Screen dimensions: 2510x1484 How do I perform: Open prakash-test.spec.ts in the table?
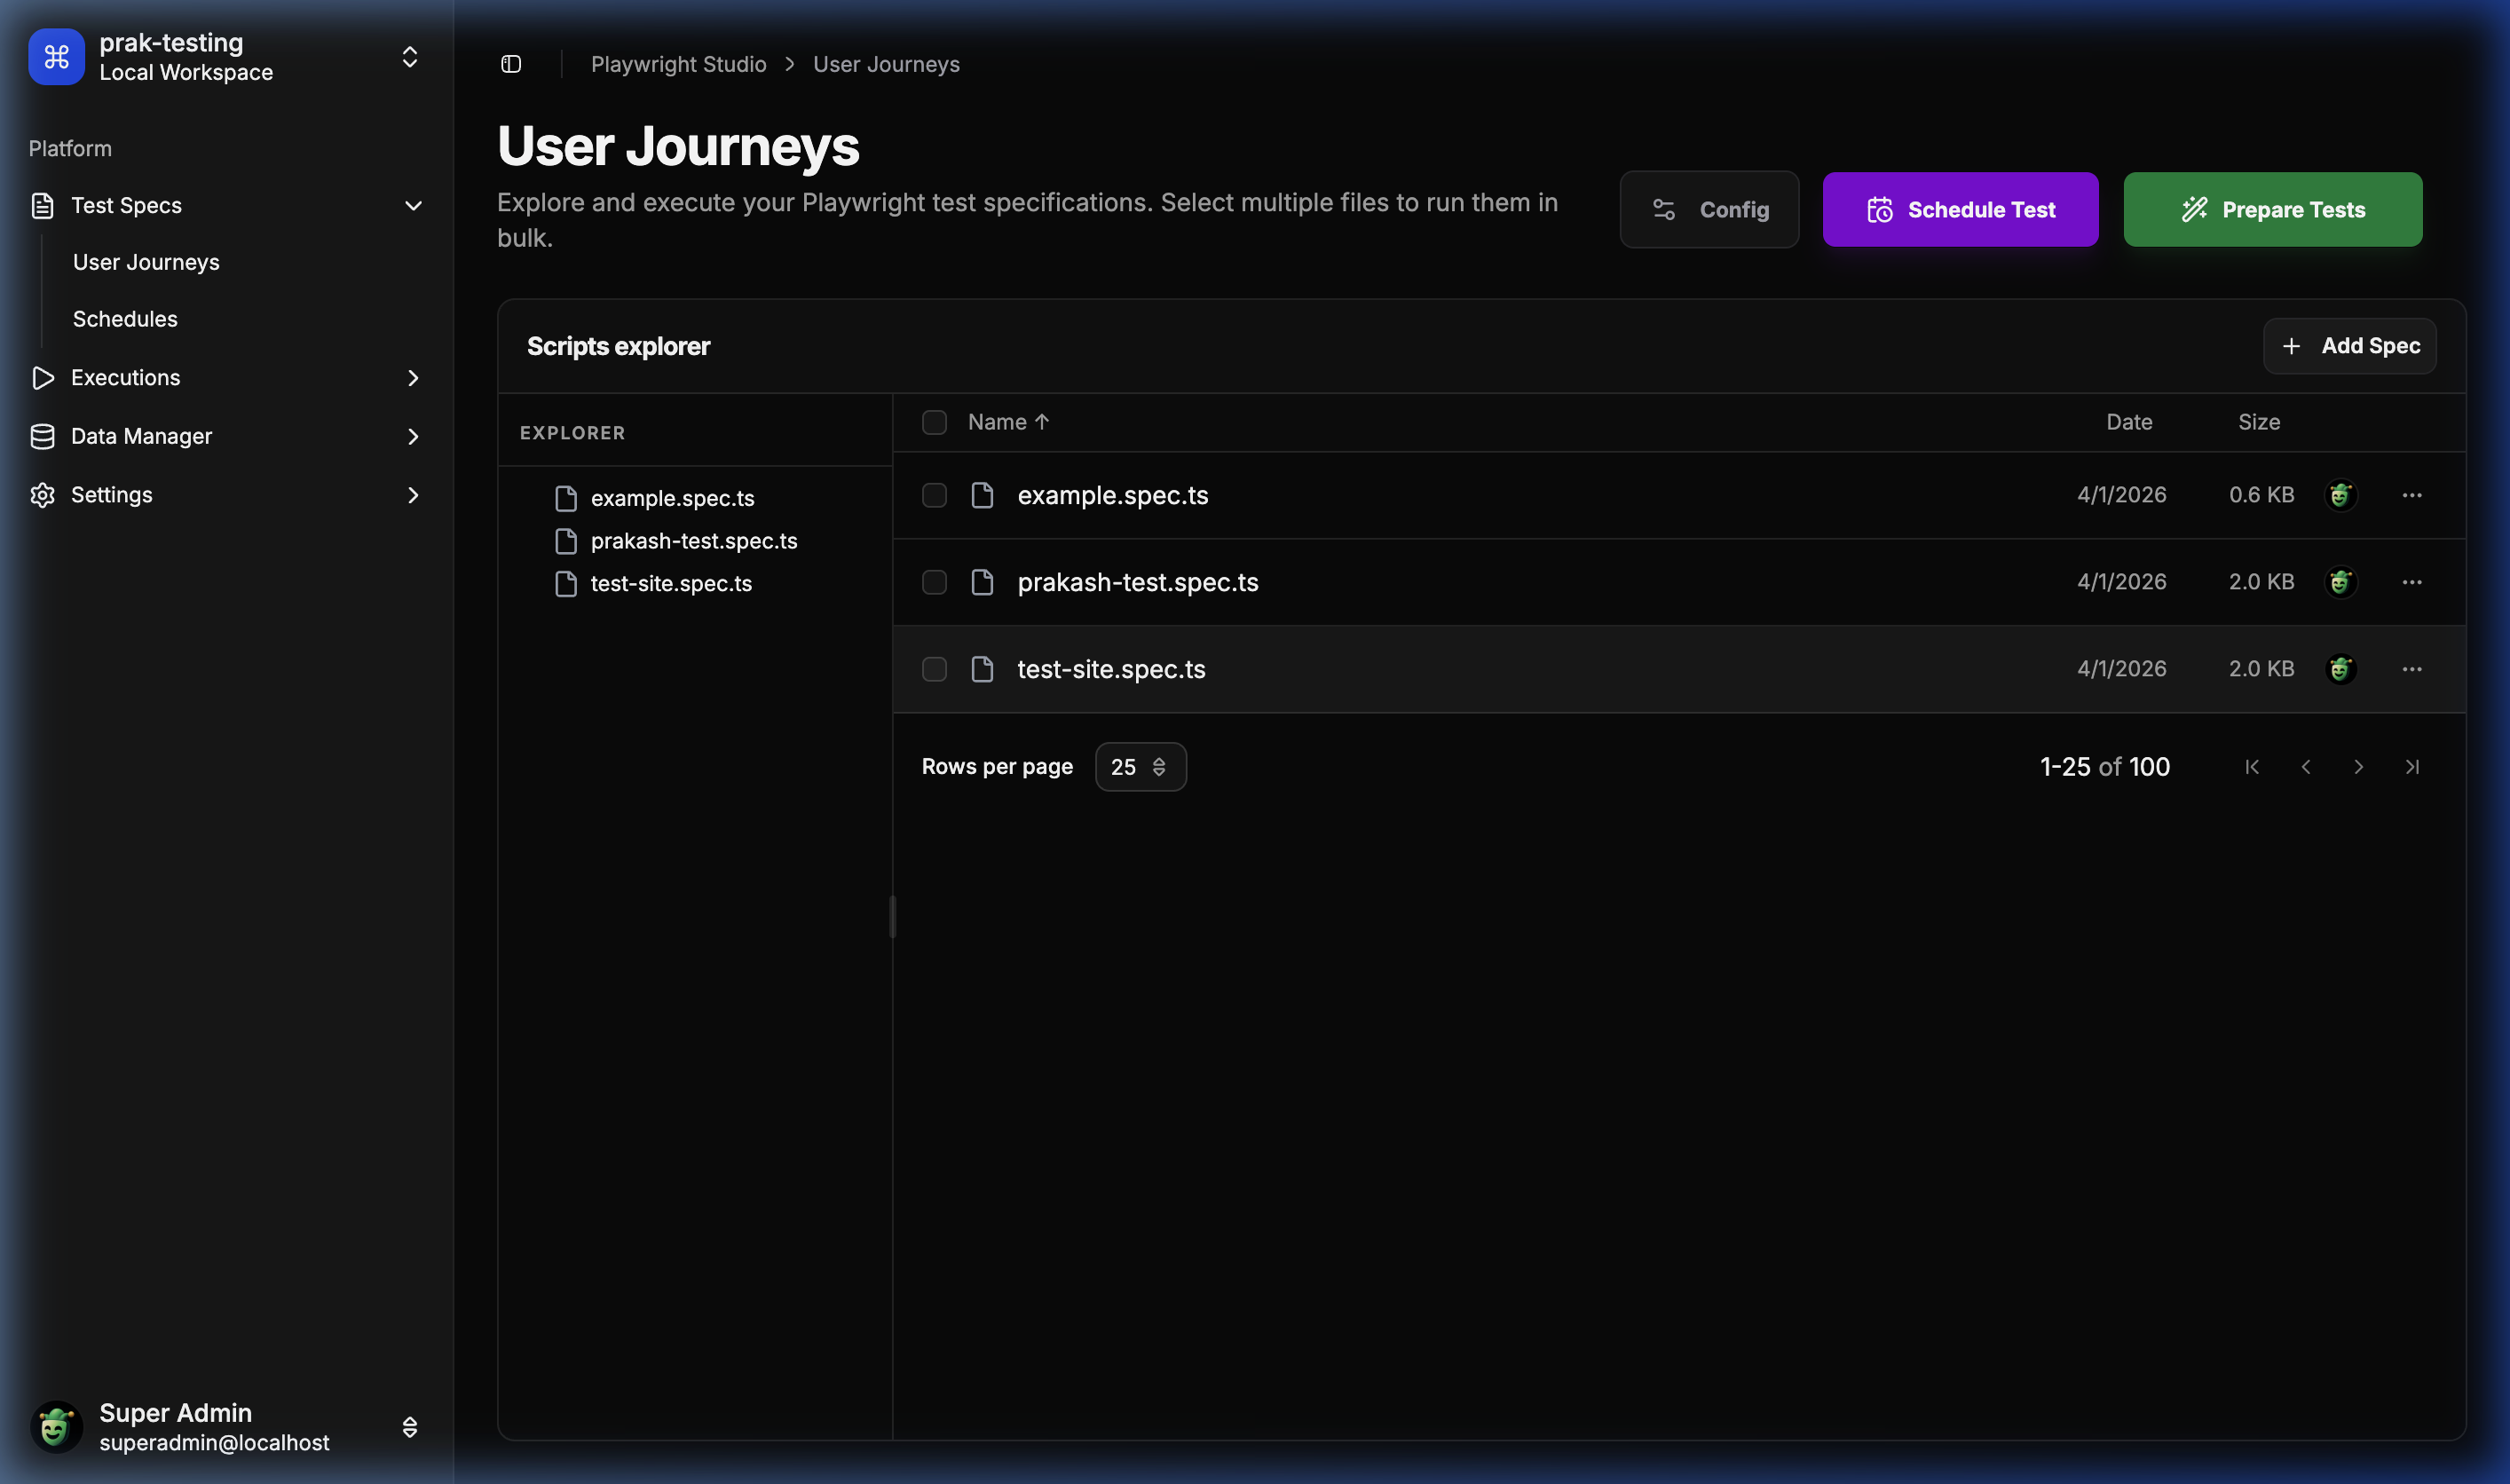(x=1137, y=582)
